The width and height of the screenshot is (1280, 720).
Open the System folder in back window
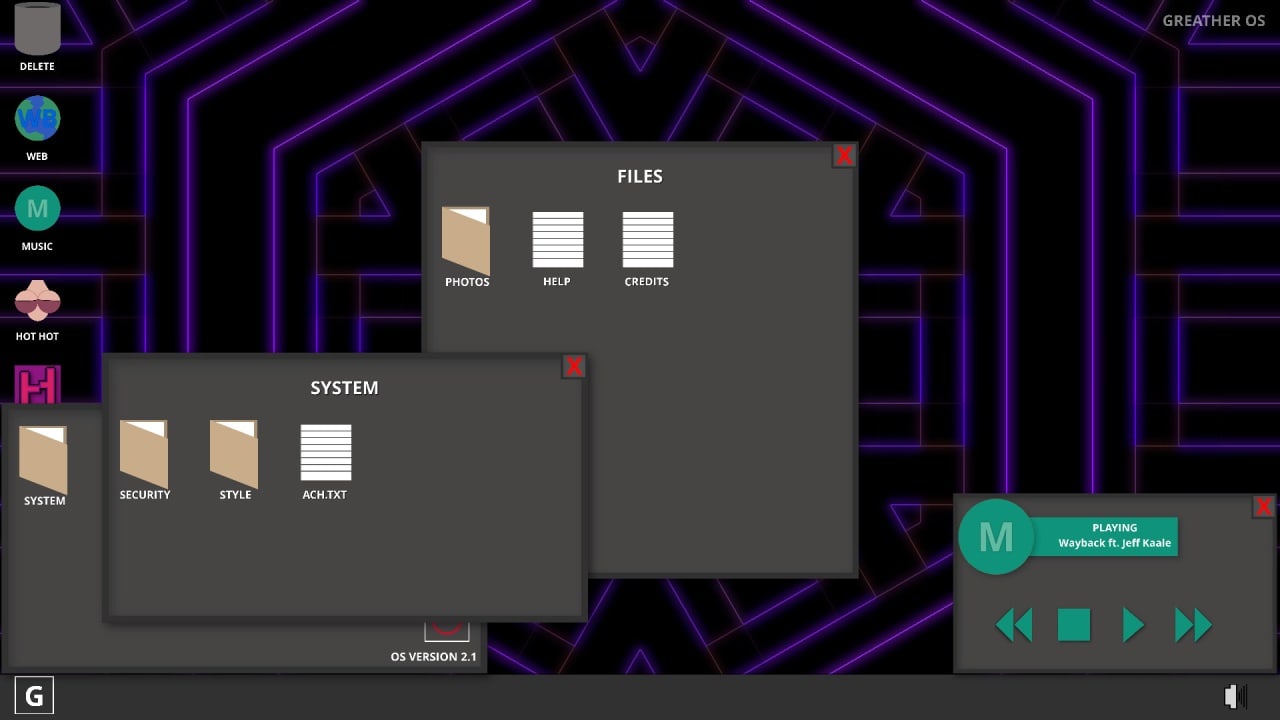point(44,460)
